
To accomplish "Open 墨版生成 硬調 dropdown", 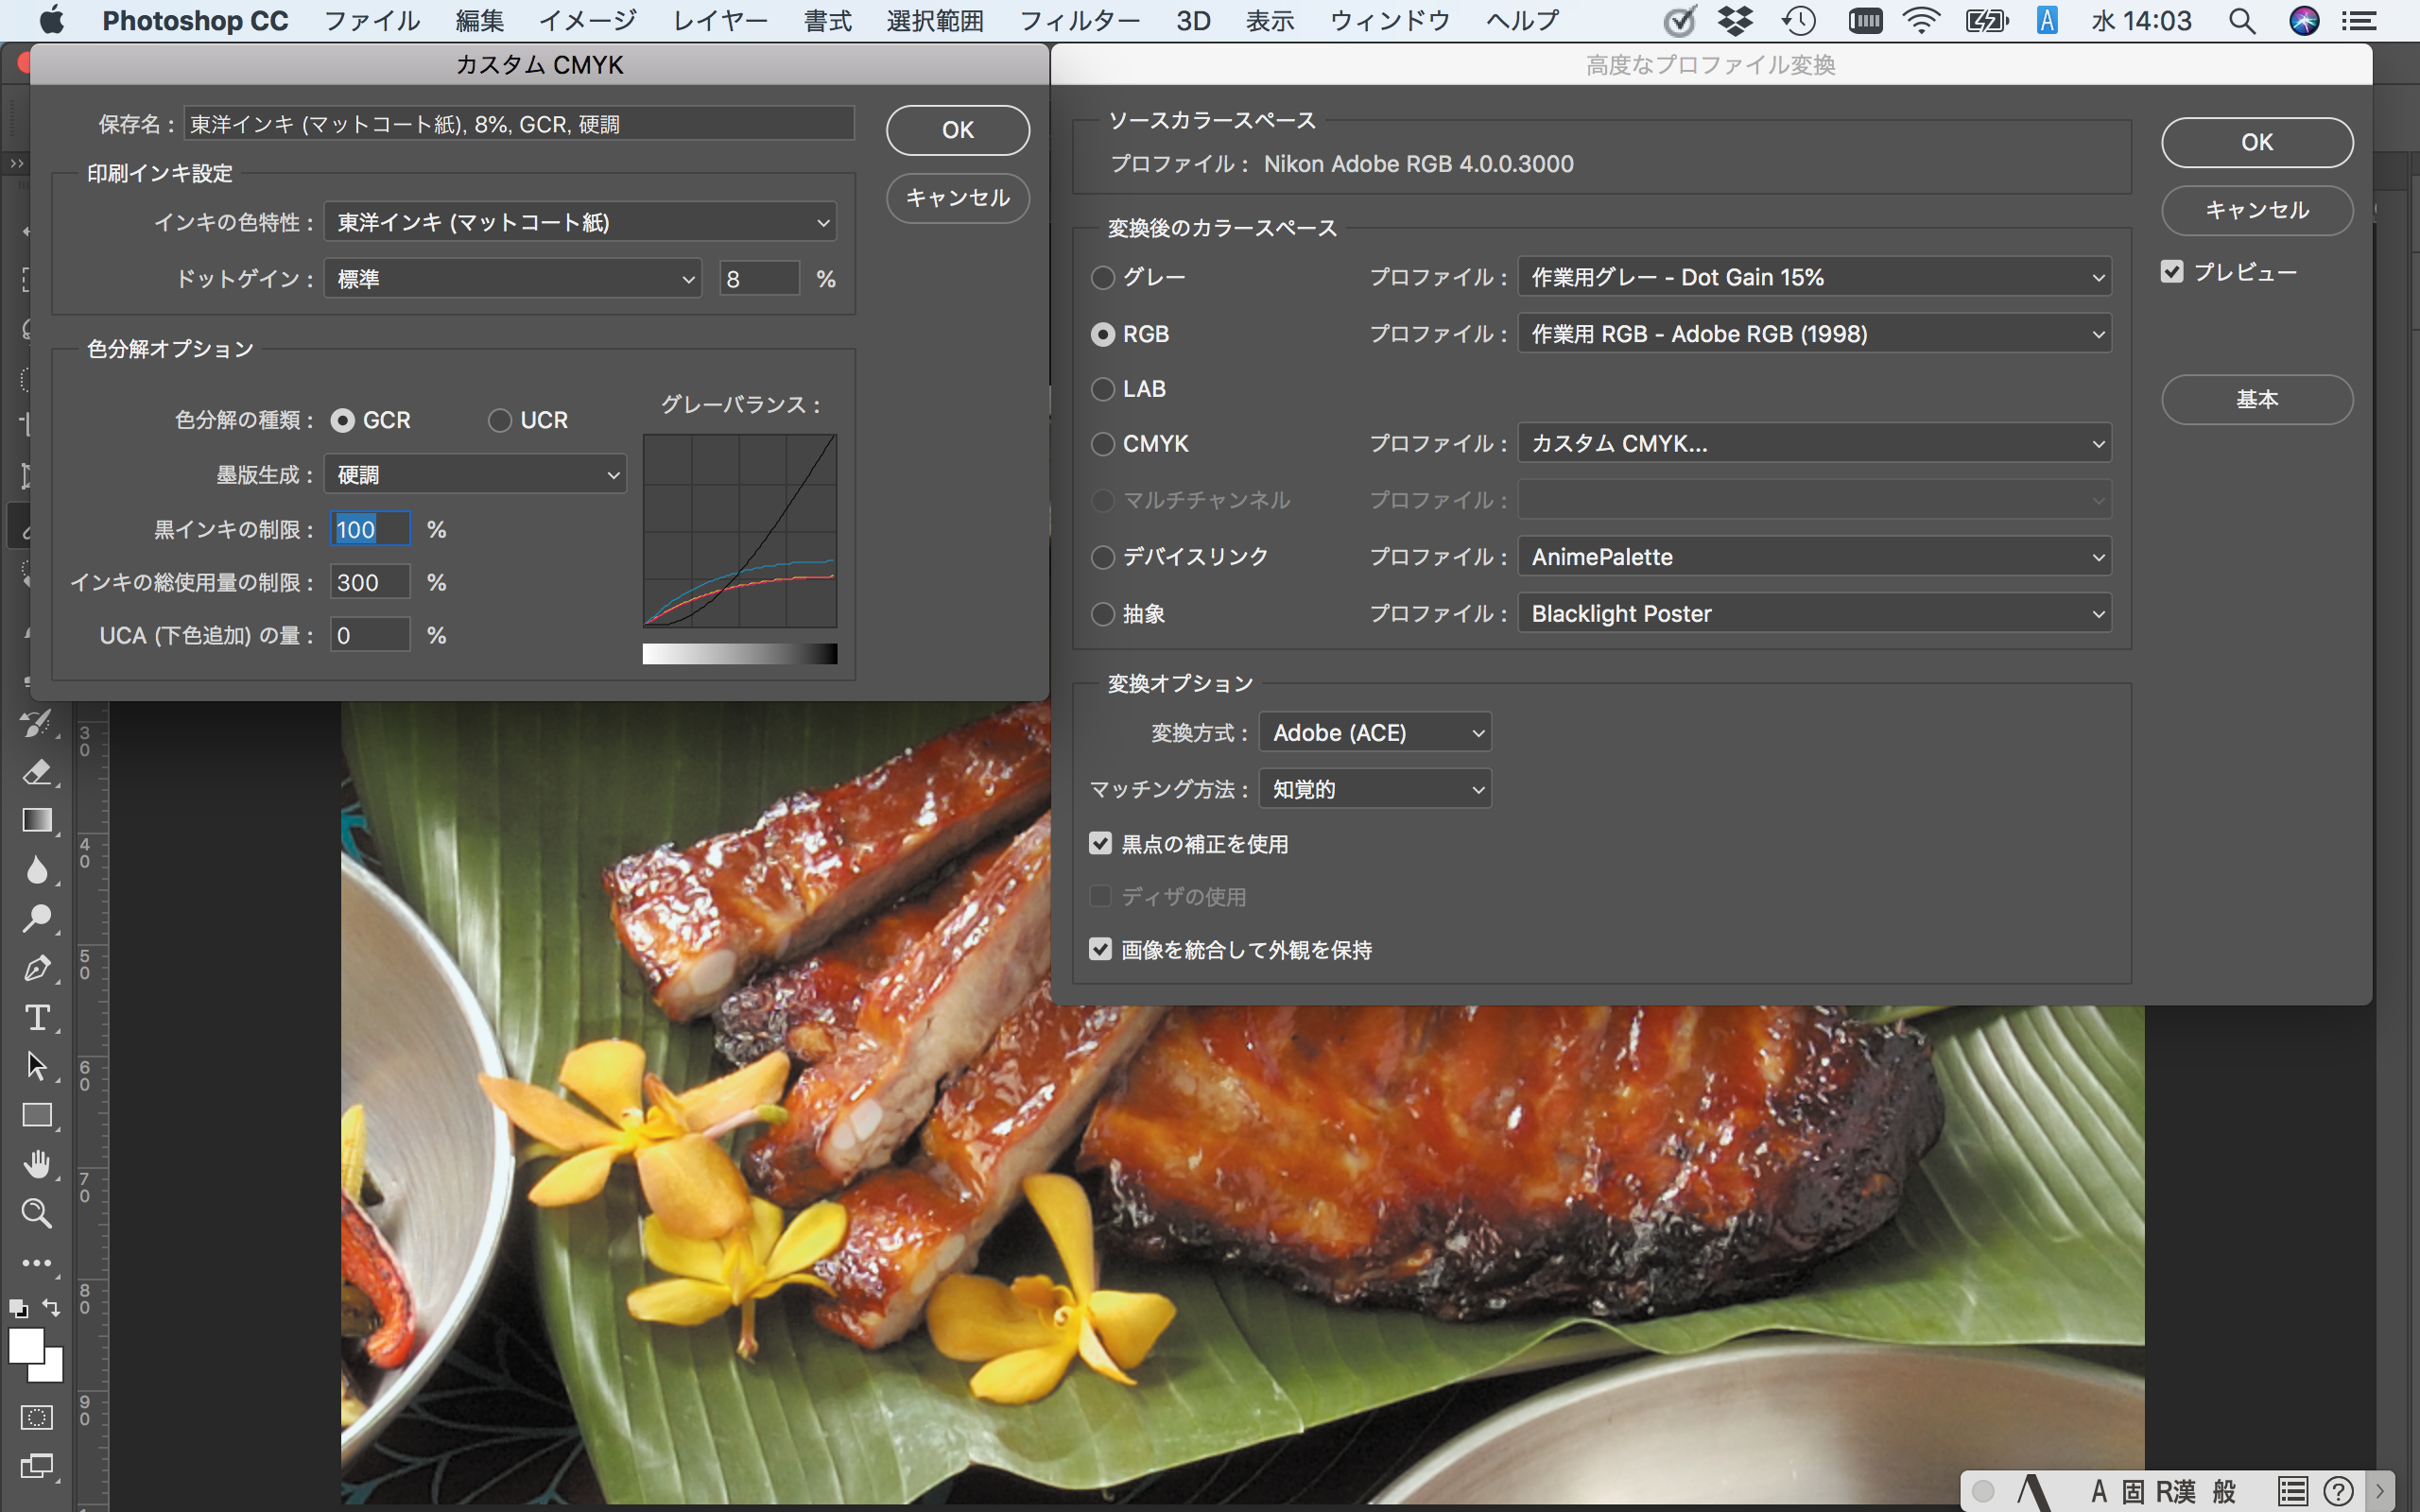I will 475,474.
